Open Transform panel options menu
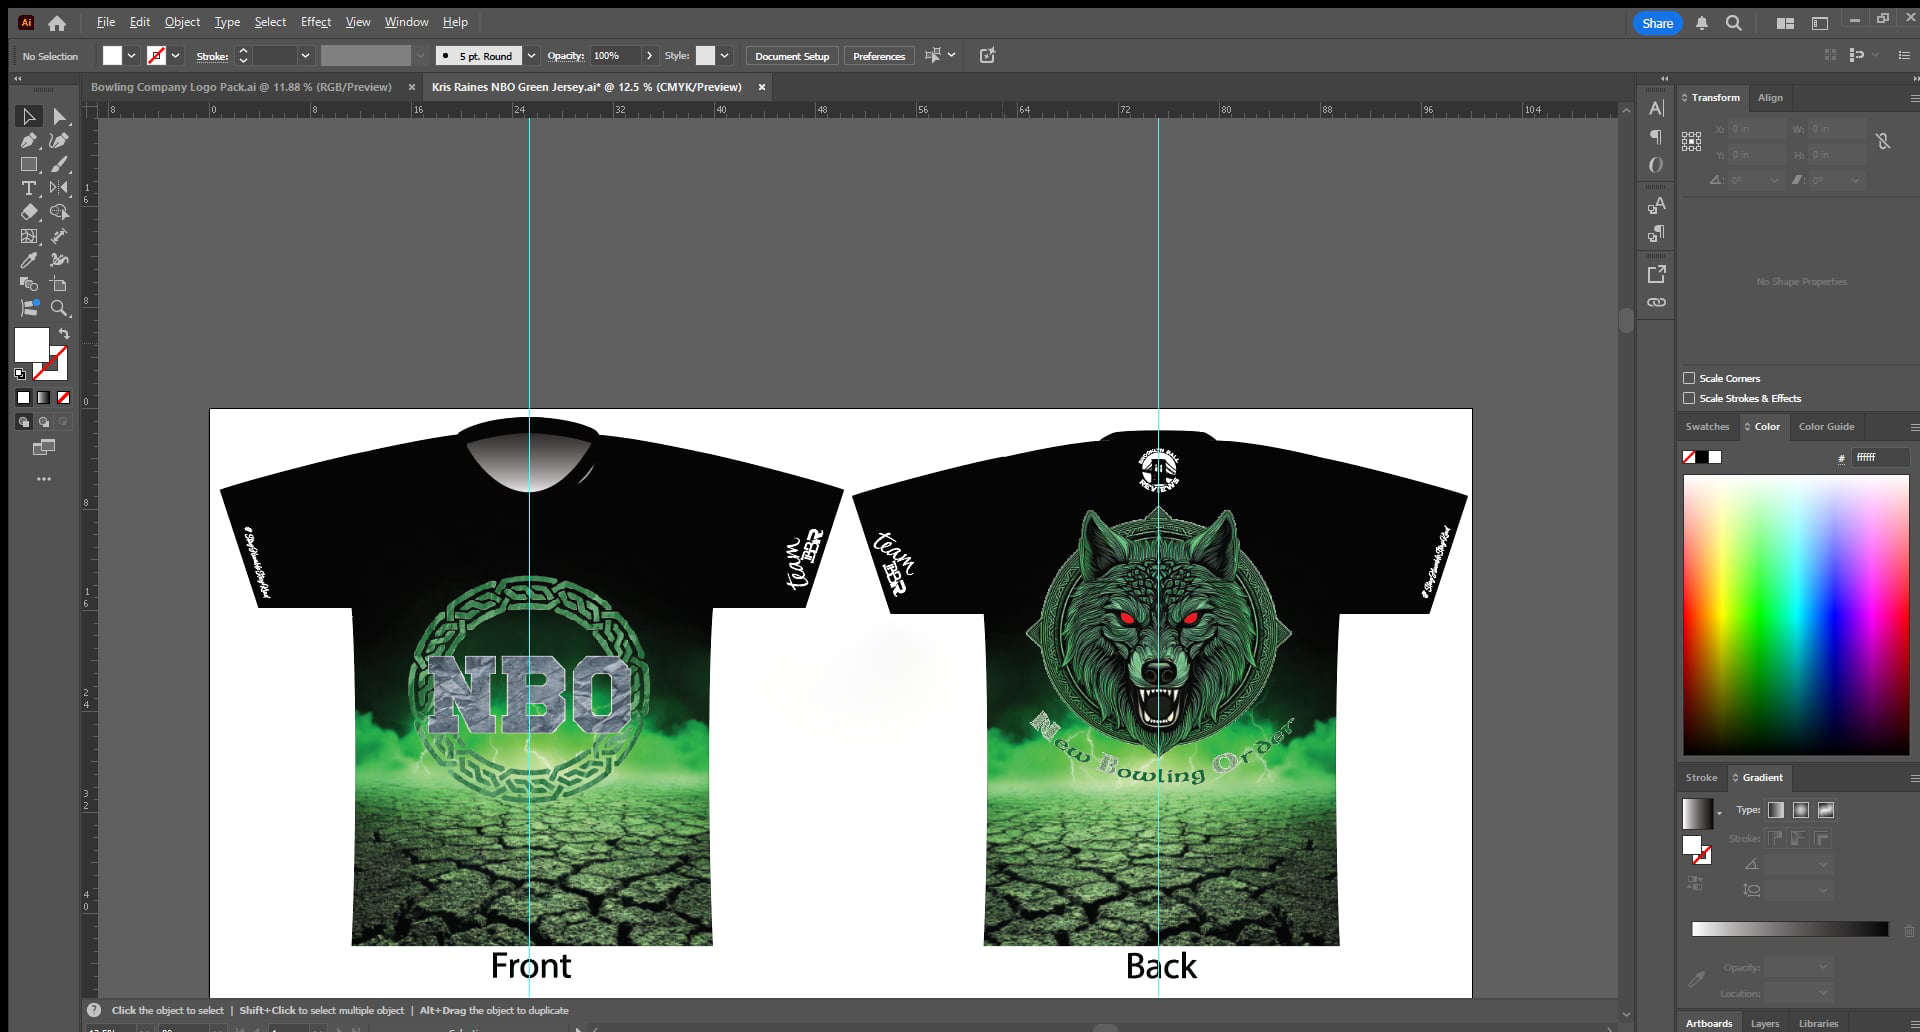Screen dimensions: 1920x1032 pos(1914,98)
